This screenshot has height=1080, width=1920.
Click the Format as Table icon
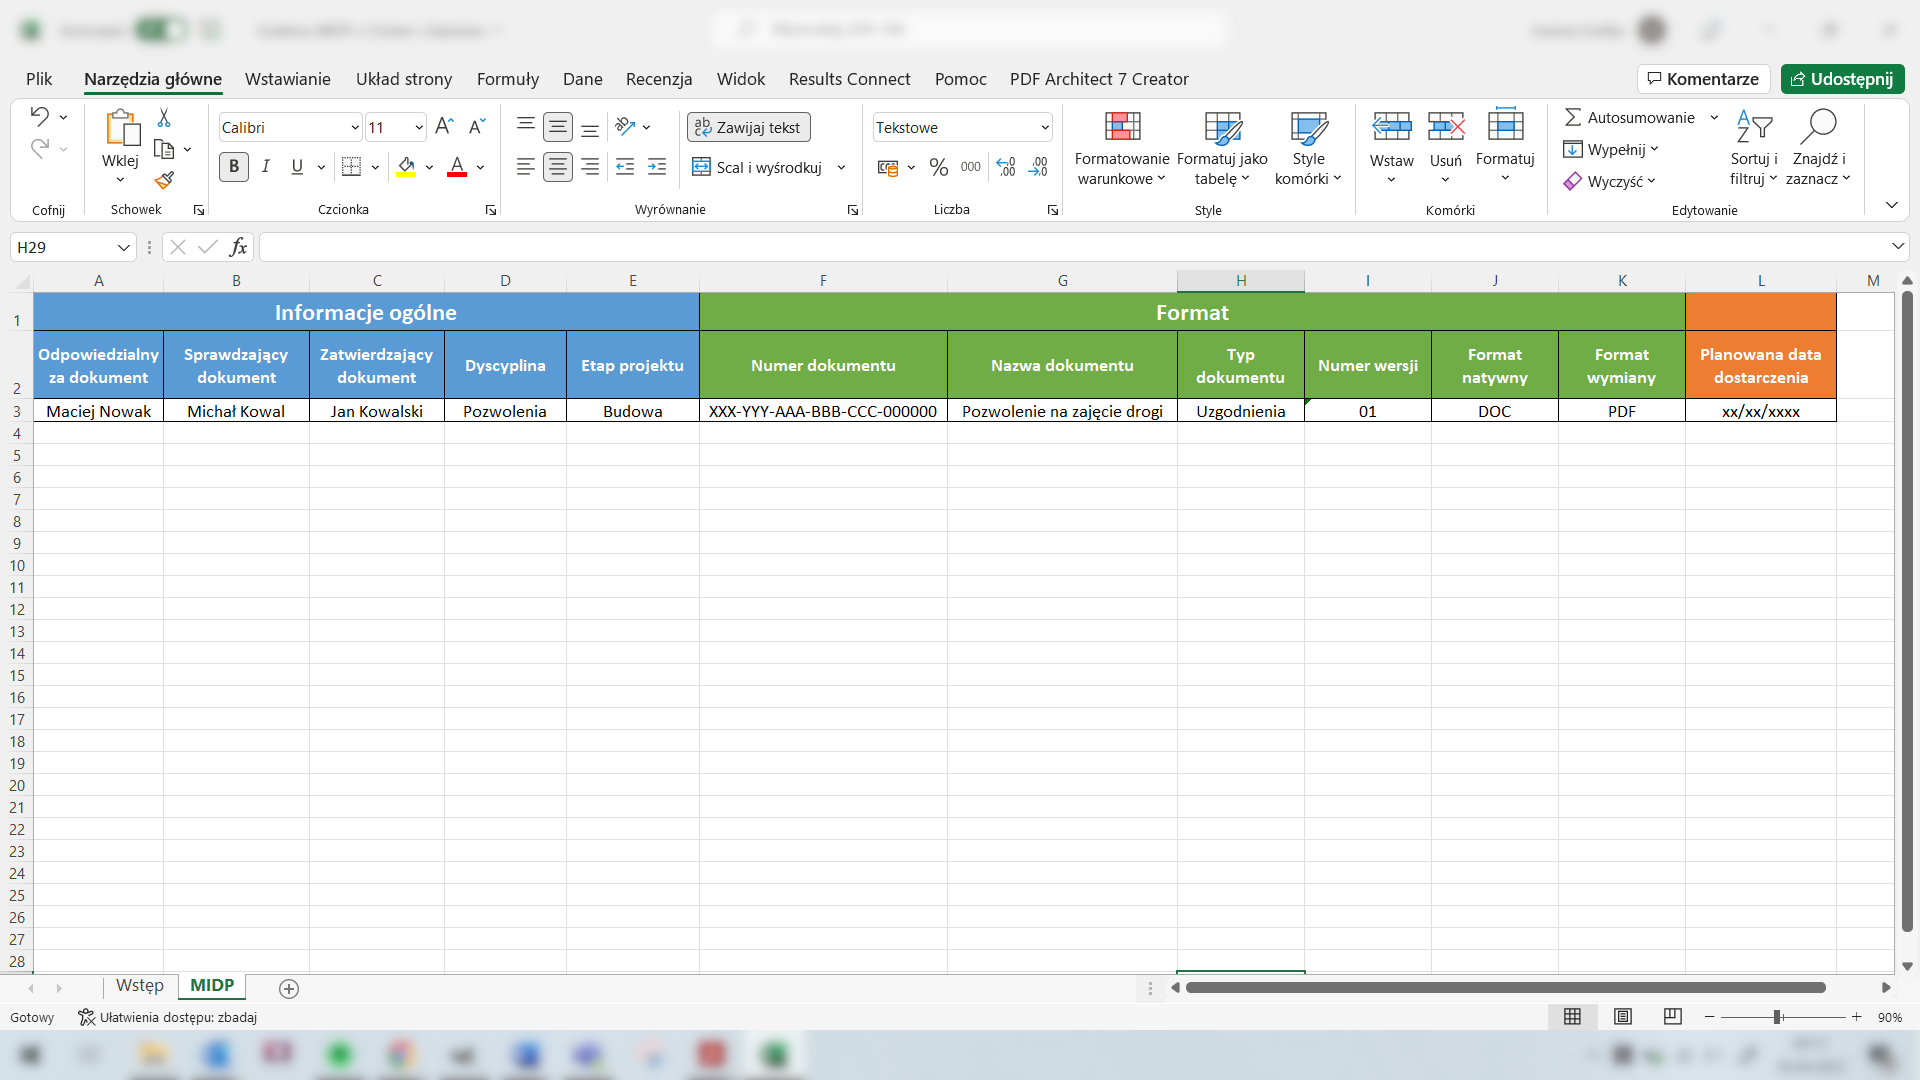tap(1222, 128)
